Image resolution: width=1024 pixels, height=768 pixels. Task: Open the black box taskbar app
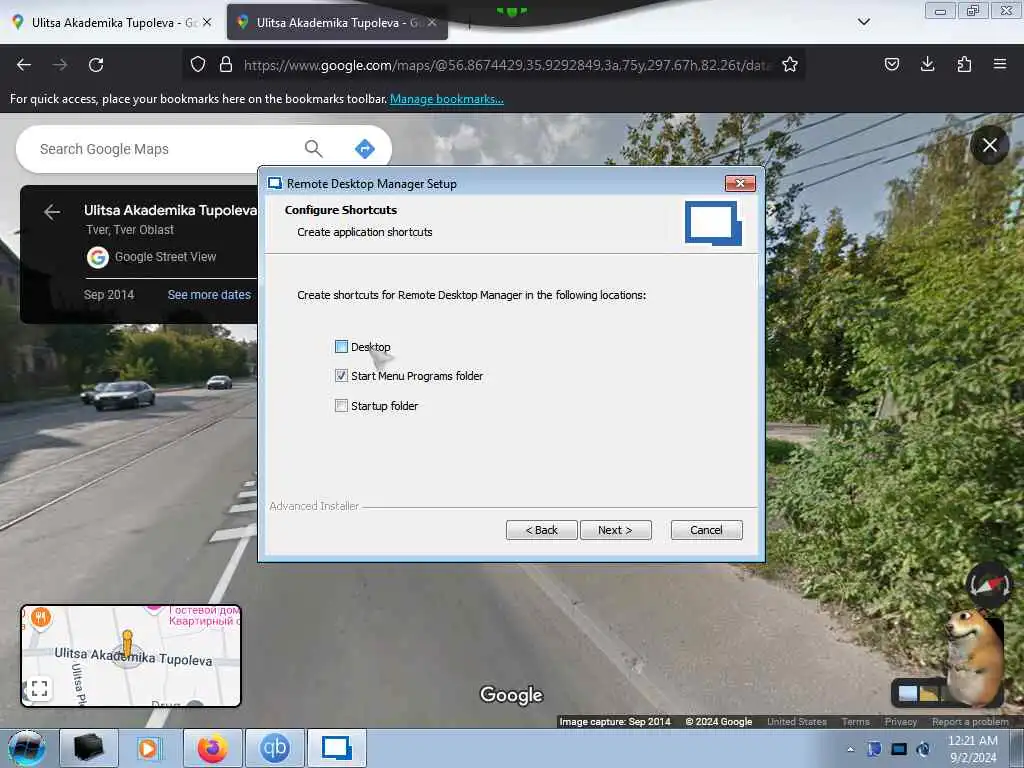tap(89, 748)
